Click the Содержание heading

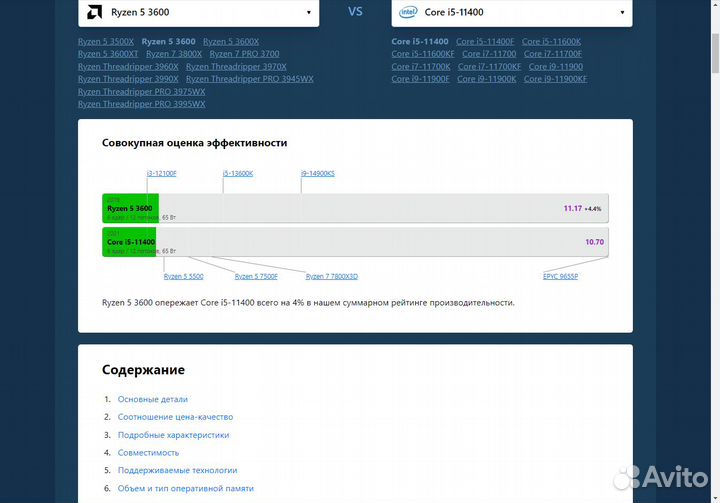coord(143,370)
